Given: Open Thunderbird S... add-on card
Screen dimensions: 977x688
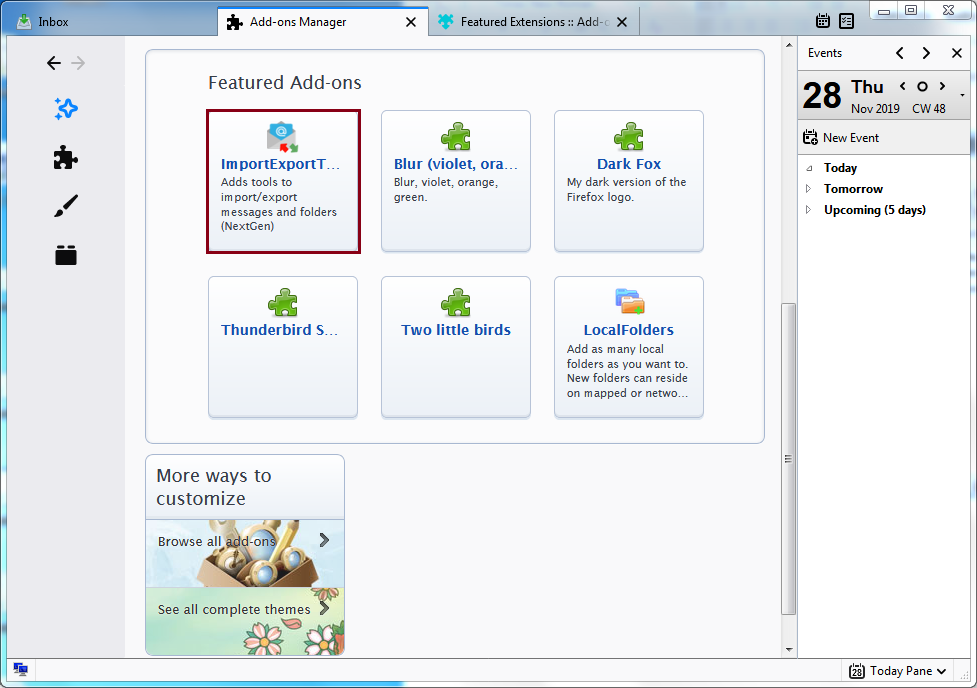Looking at the screenshot, I should (283, 346).
